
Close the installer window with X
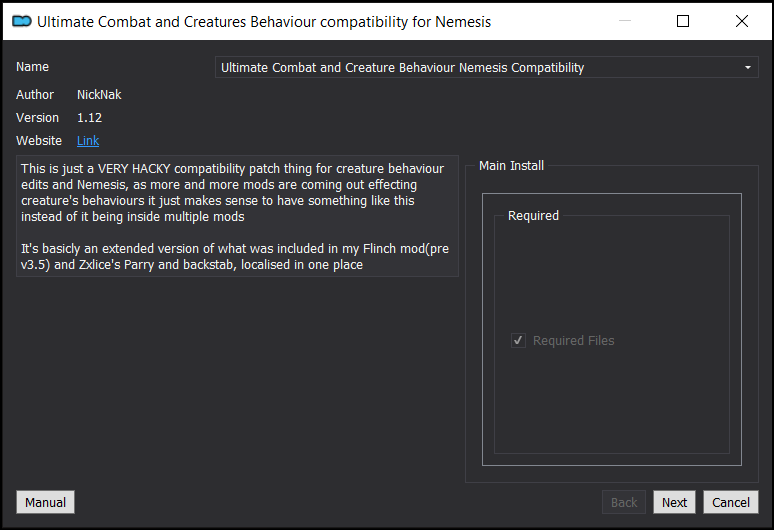[741, 21]
